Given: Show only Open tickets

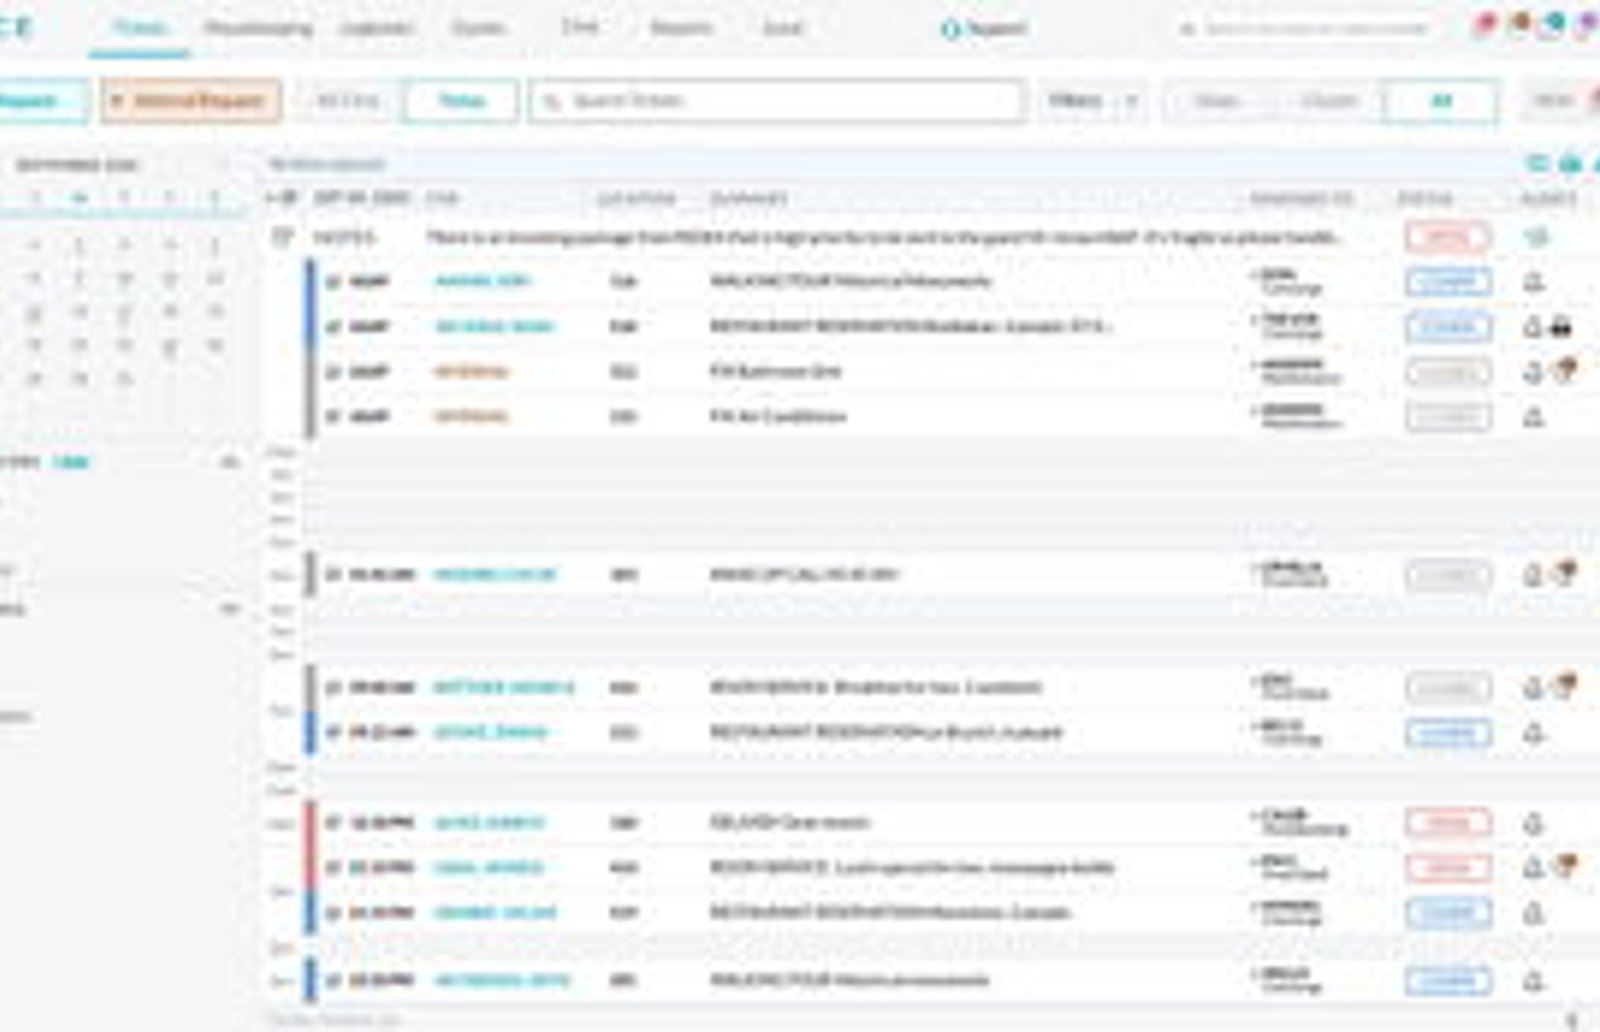Looking at the screenshot, I should 1217,101.
